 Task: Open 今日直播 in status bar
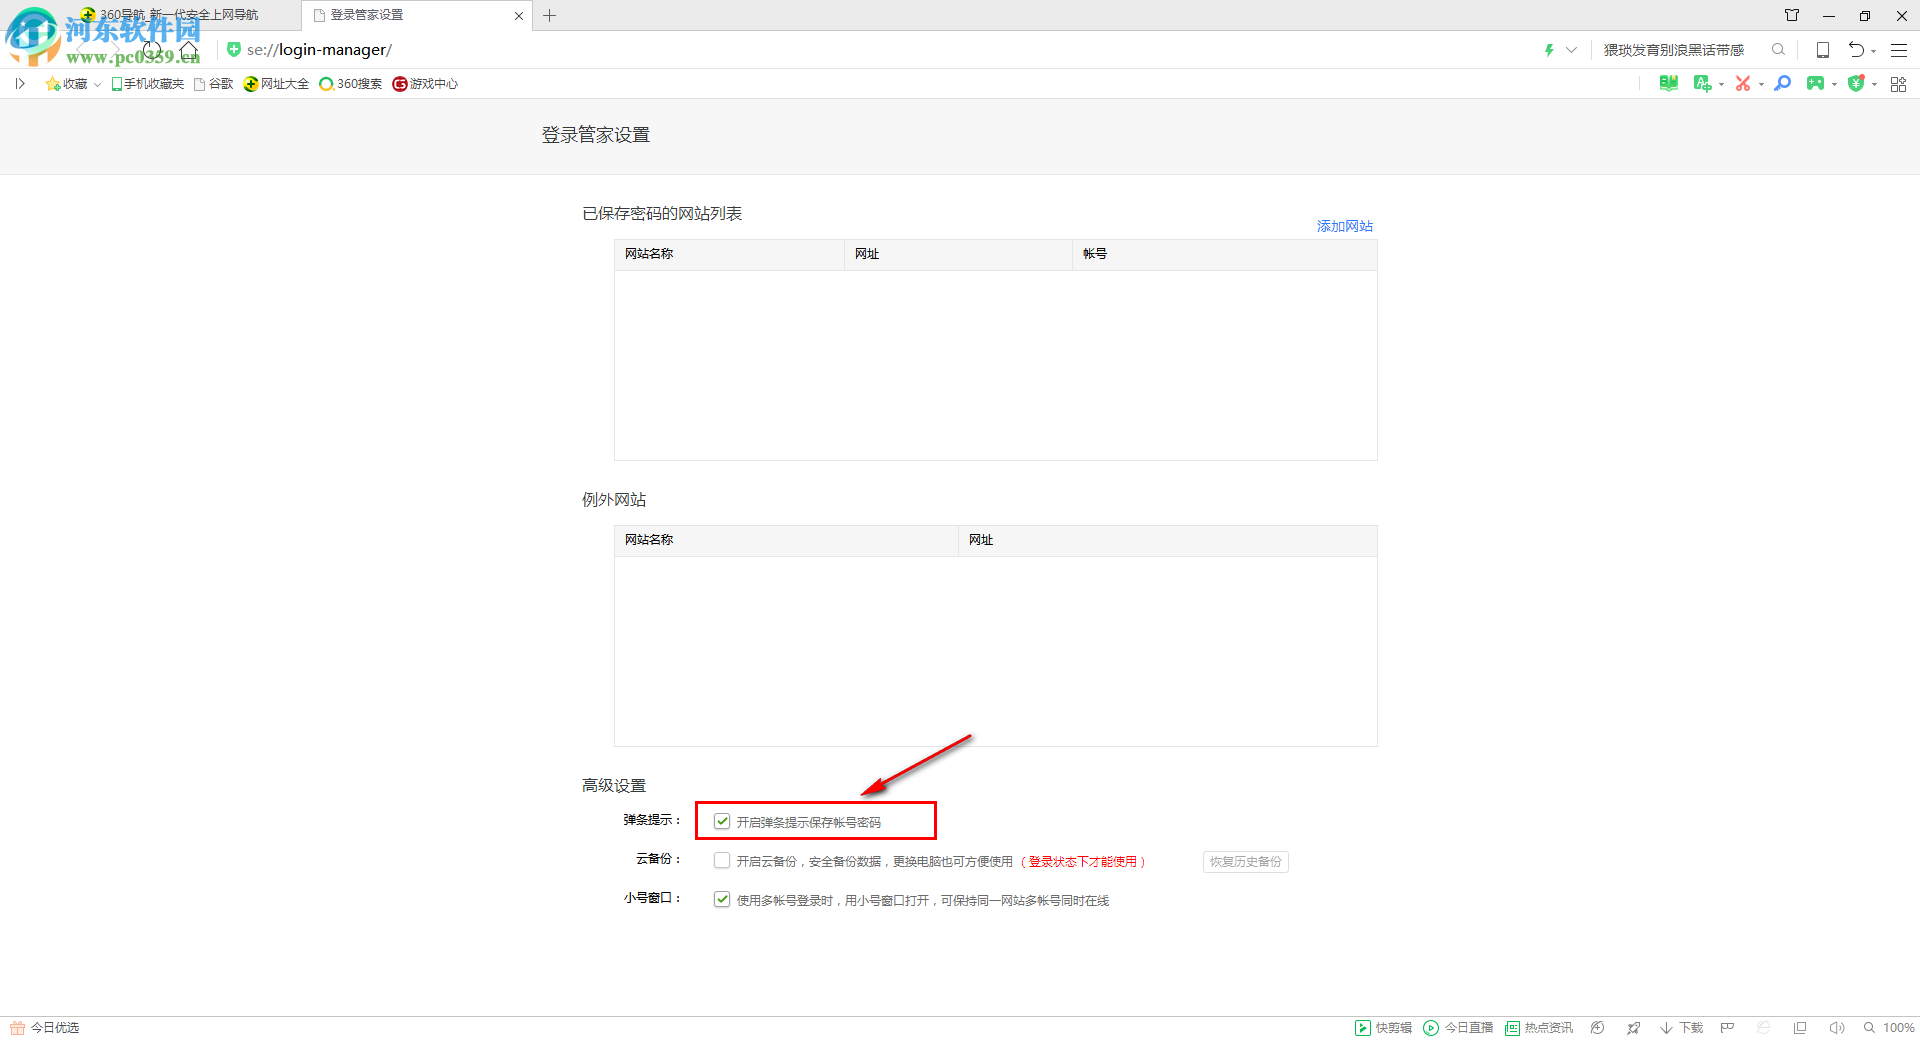click(x=1458, y=1028)
